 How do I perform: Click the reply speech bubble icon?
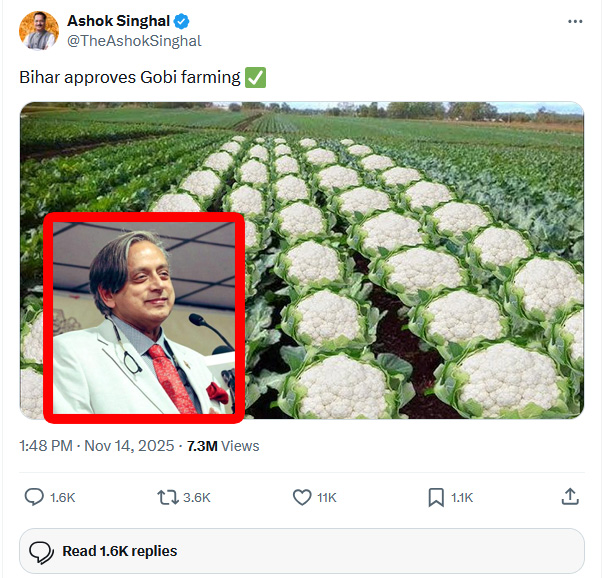click(x=34, y=497)
